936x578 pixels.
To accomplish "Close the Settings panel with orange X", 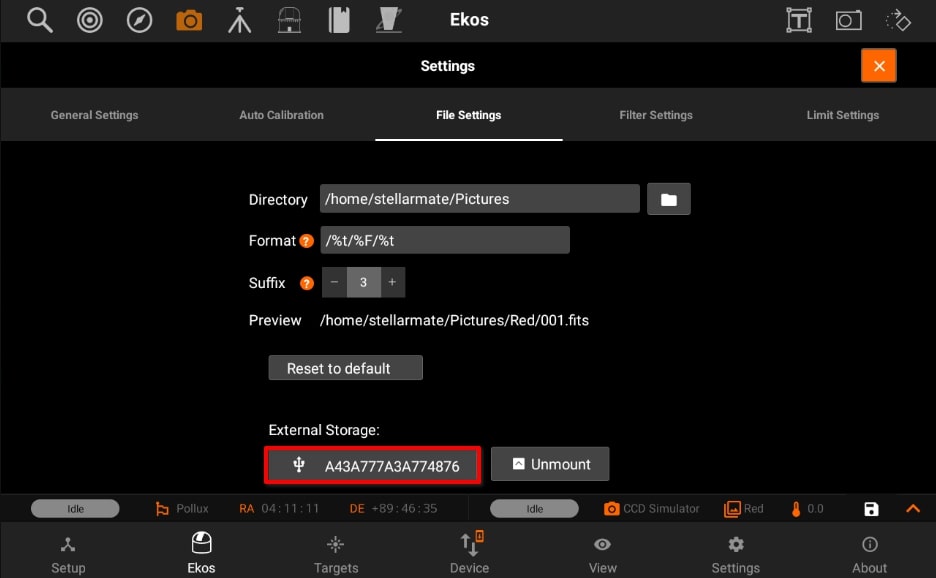I will click(879, 66).
